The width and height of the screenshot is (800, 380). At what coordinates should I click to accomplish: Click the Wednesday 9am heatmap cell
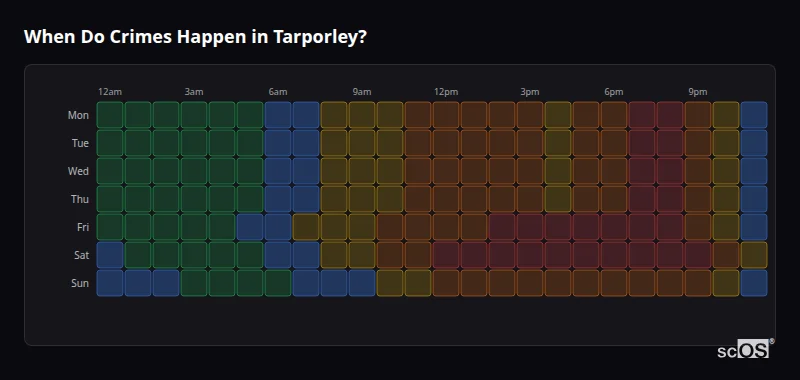point(362,171)
